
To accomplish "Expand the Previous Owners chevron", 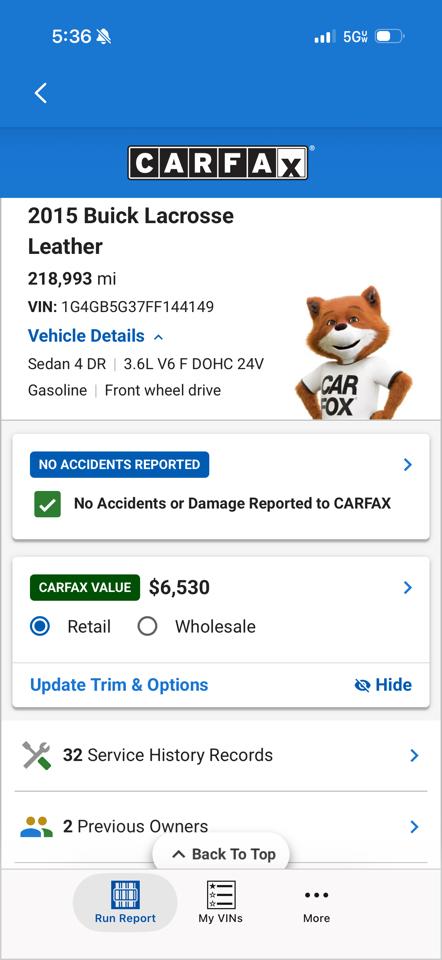I will coord(414,827).
